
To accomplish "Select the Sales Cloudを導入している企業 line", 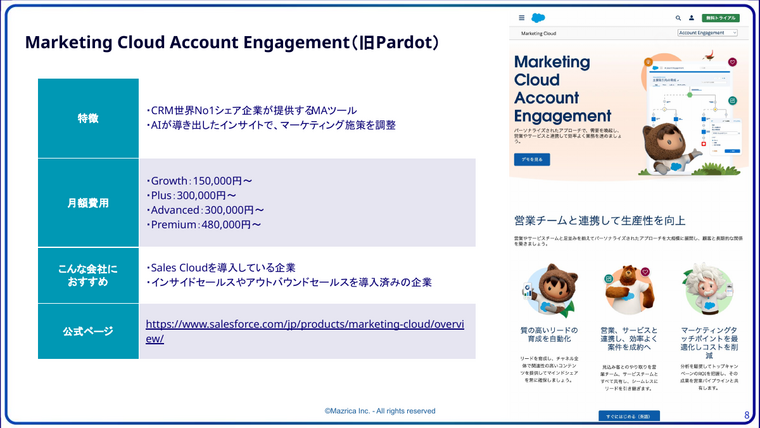I will (221, 268).
